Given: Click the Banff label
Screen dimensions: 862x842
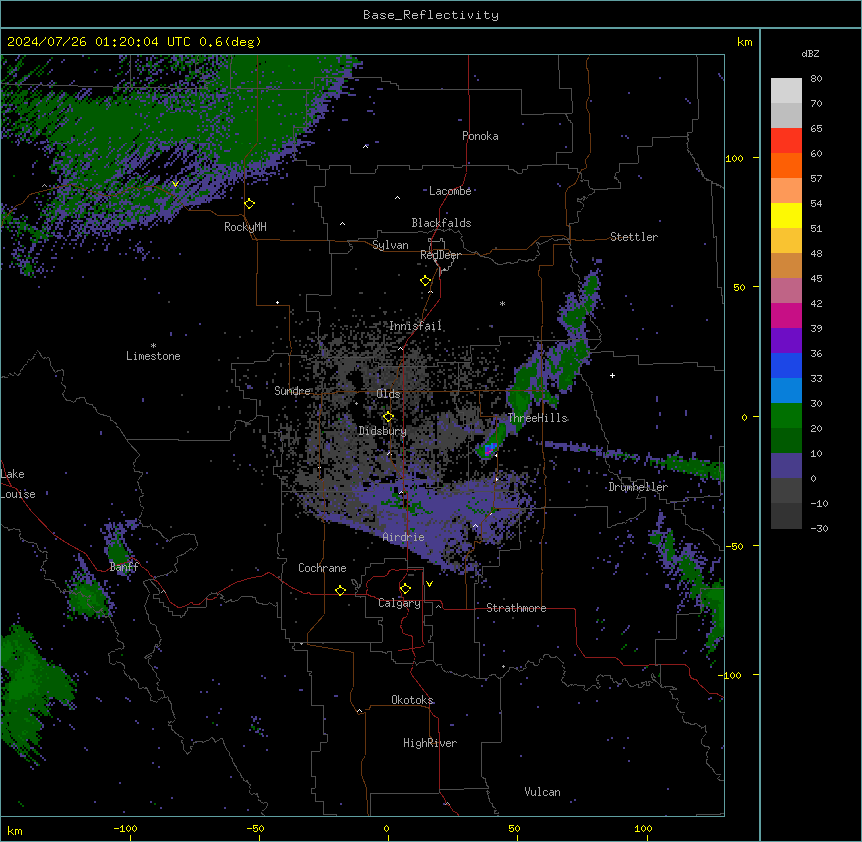Looking at the screenshot, I should click(x=124, y=567).
